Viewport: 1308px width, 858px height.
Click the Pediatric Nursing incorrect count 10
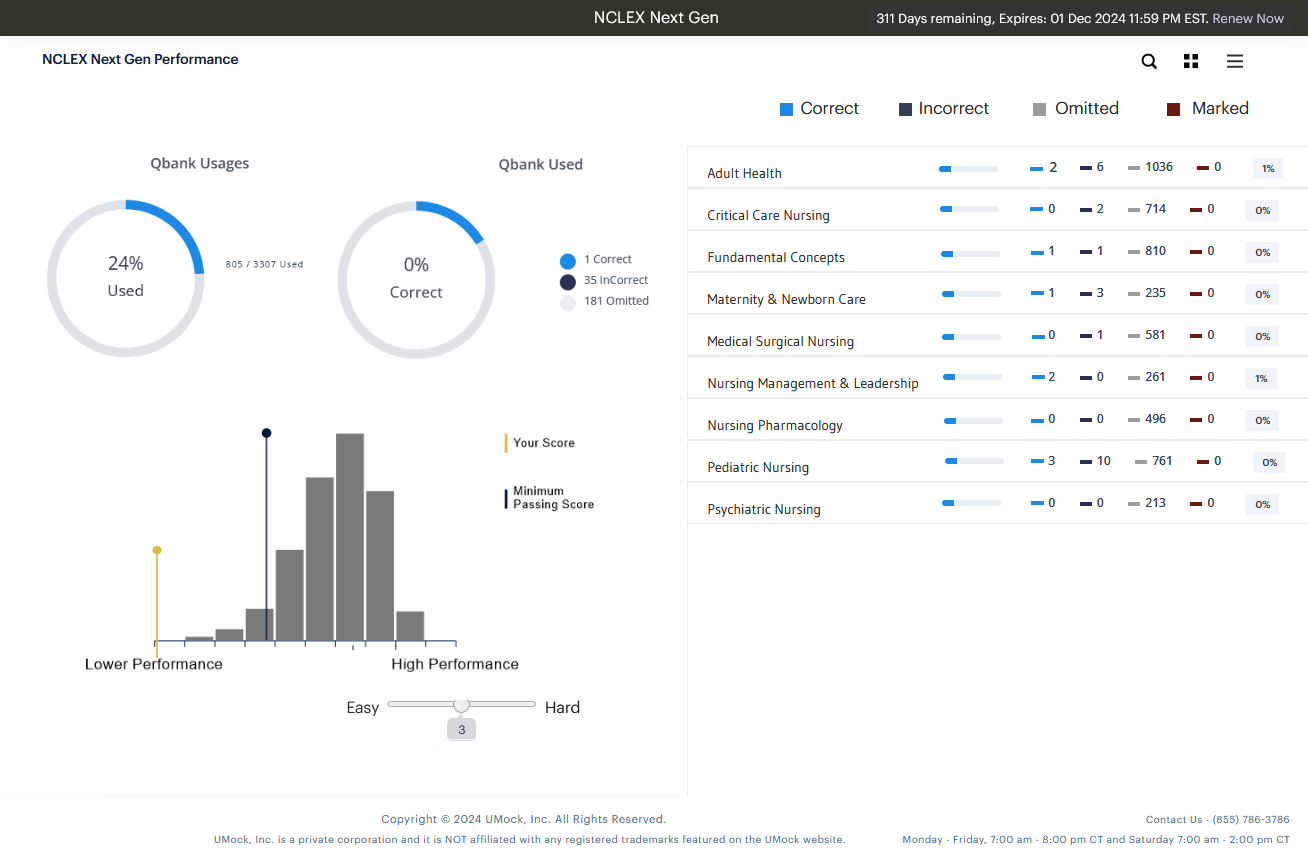pos(1104,461)
